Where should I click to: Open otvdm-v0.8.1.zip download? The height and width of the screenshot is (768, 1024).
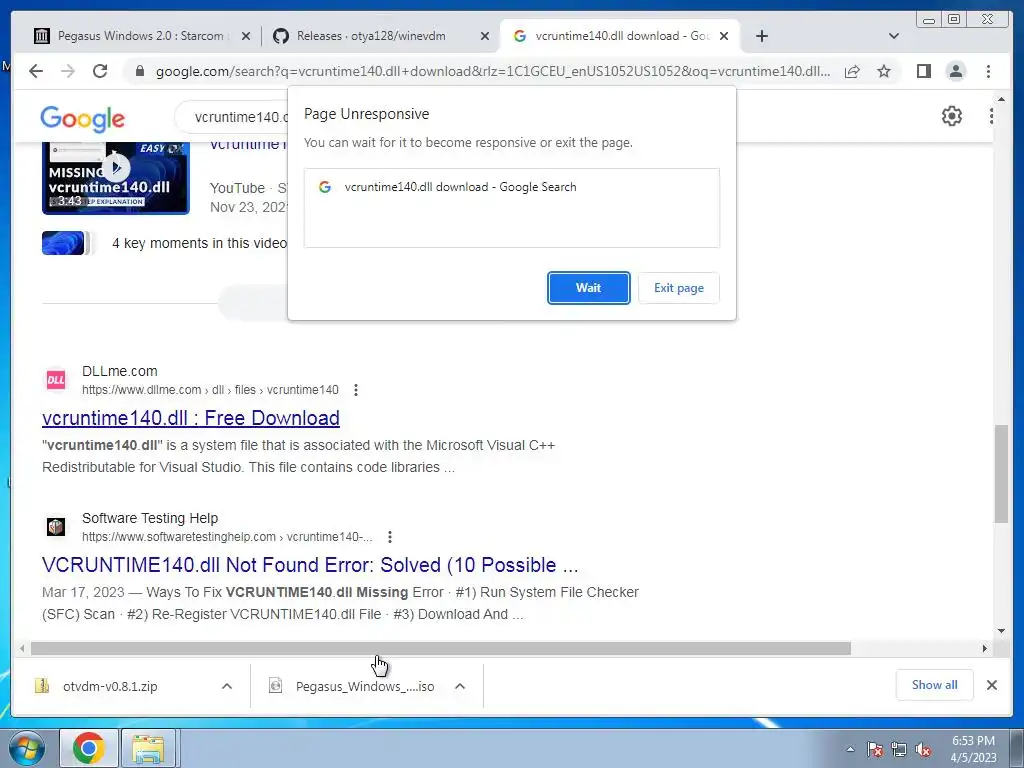click(x=111, y=686)
